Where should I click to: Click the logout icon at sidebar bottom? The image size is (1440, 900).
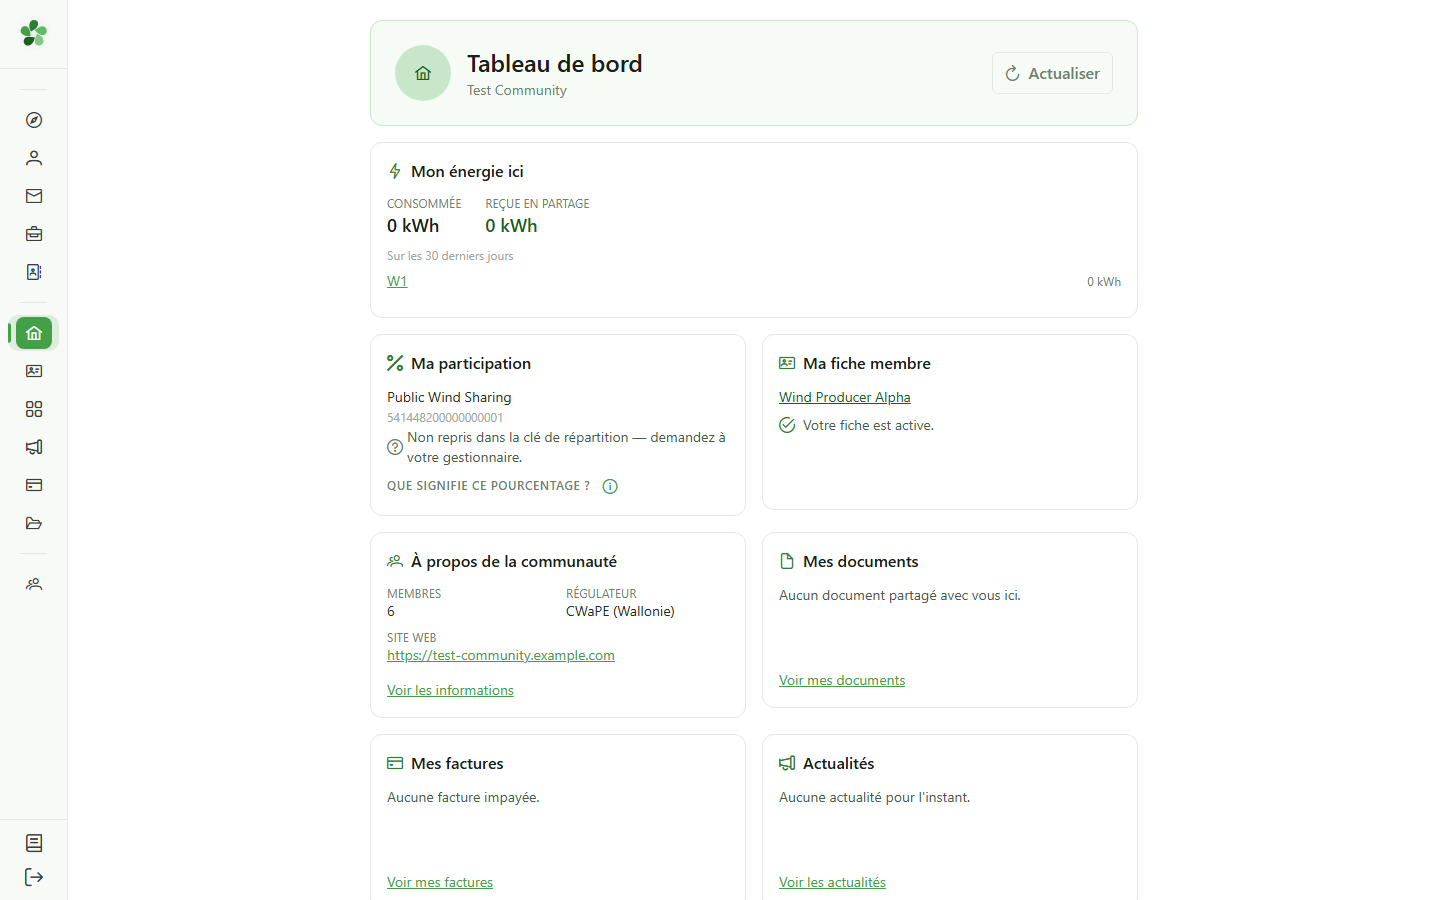coord(34,877)
